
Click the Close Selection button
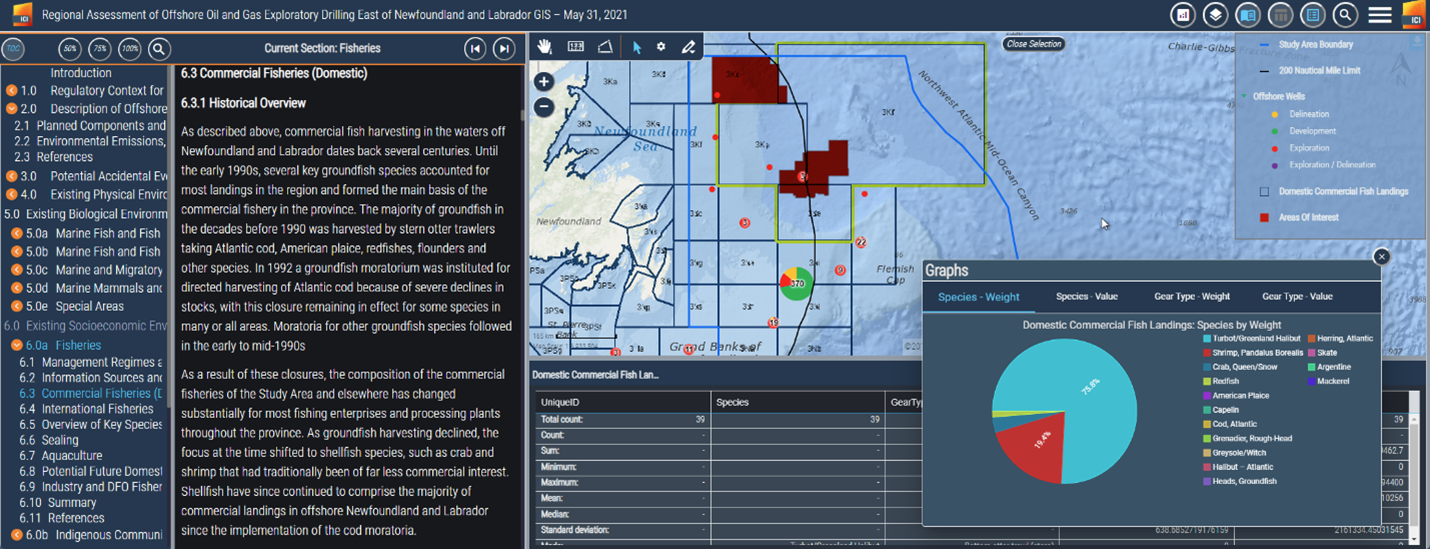[1033, 44]
